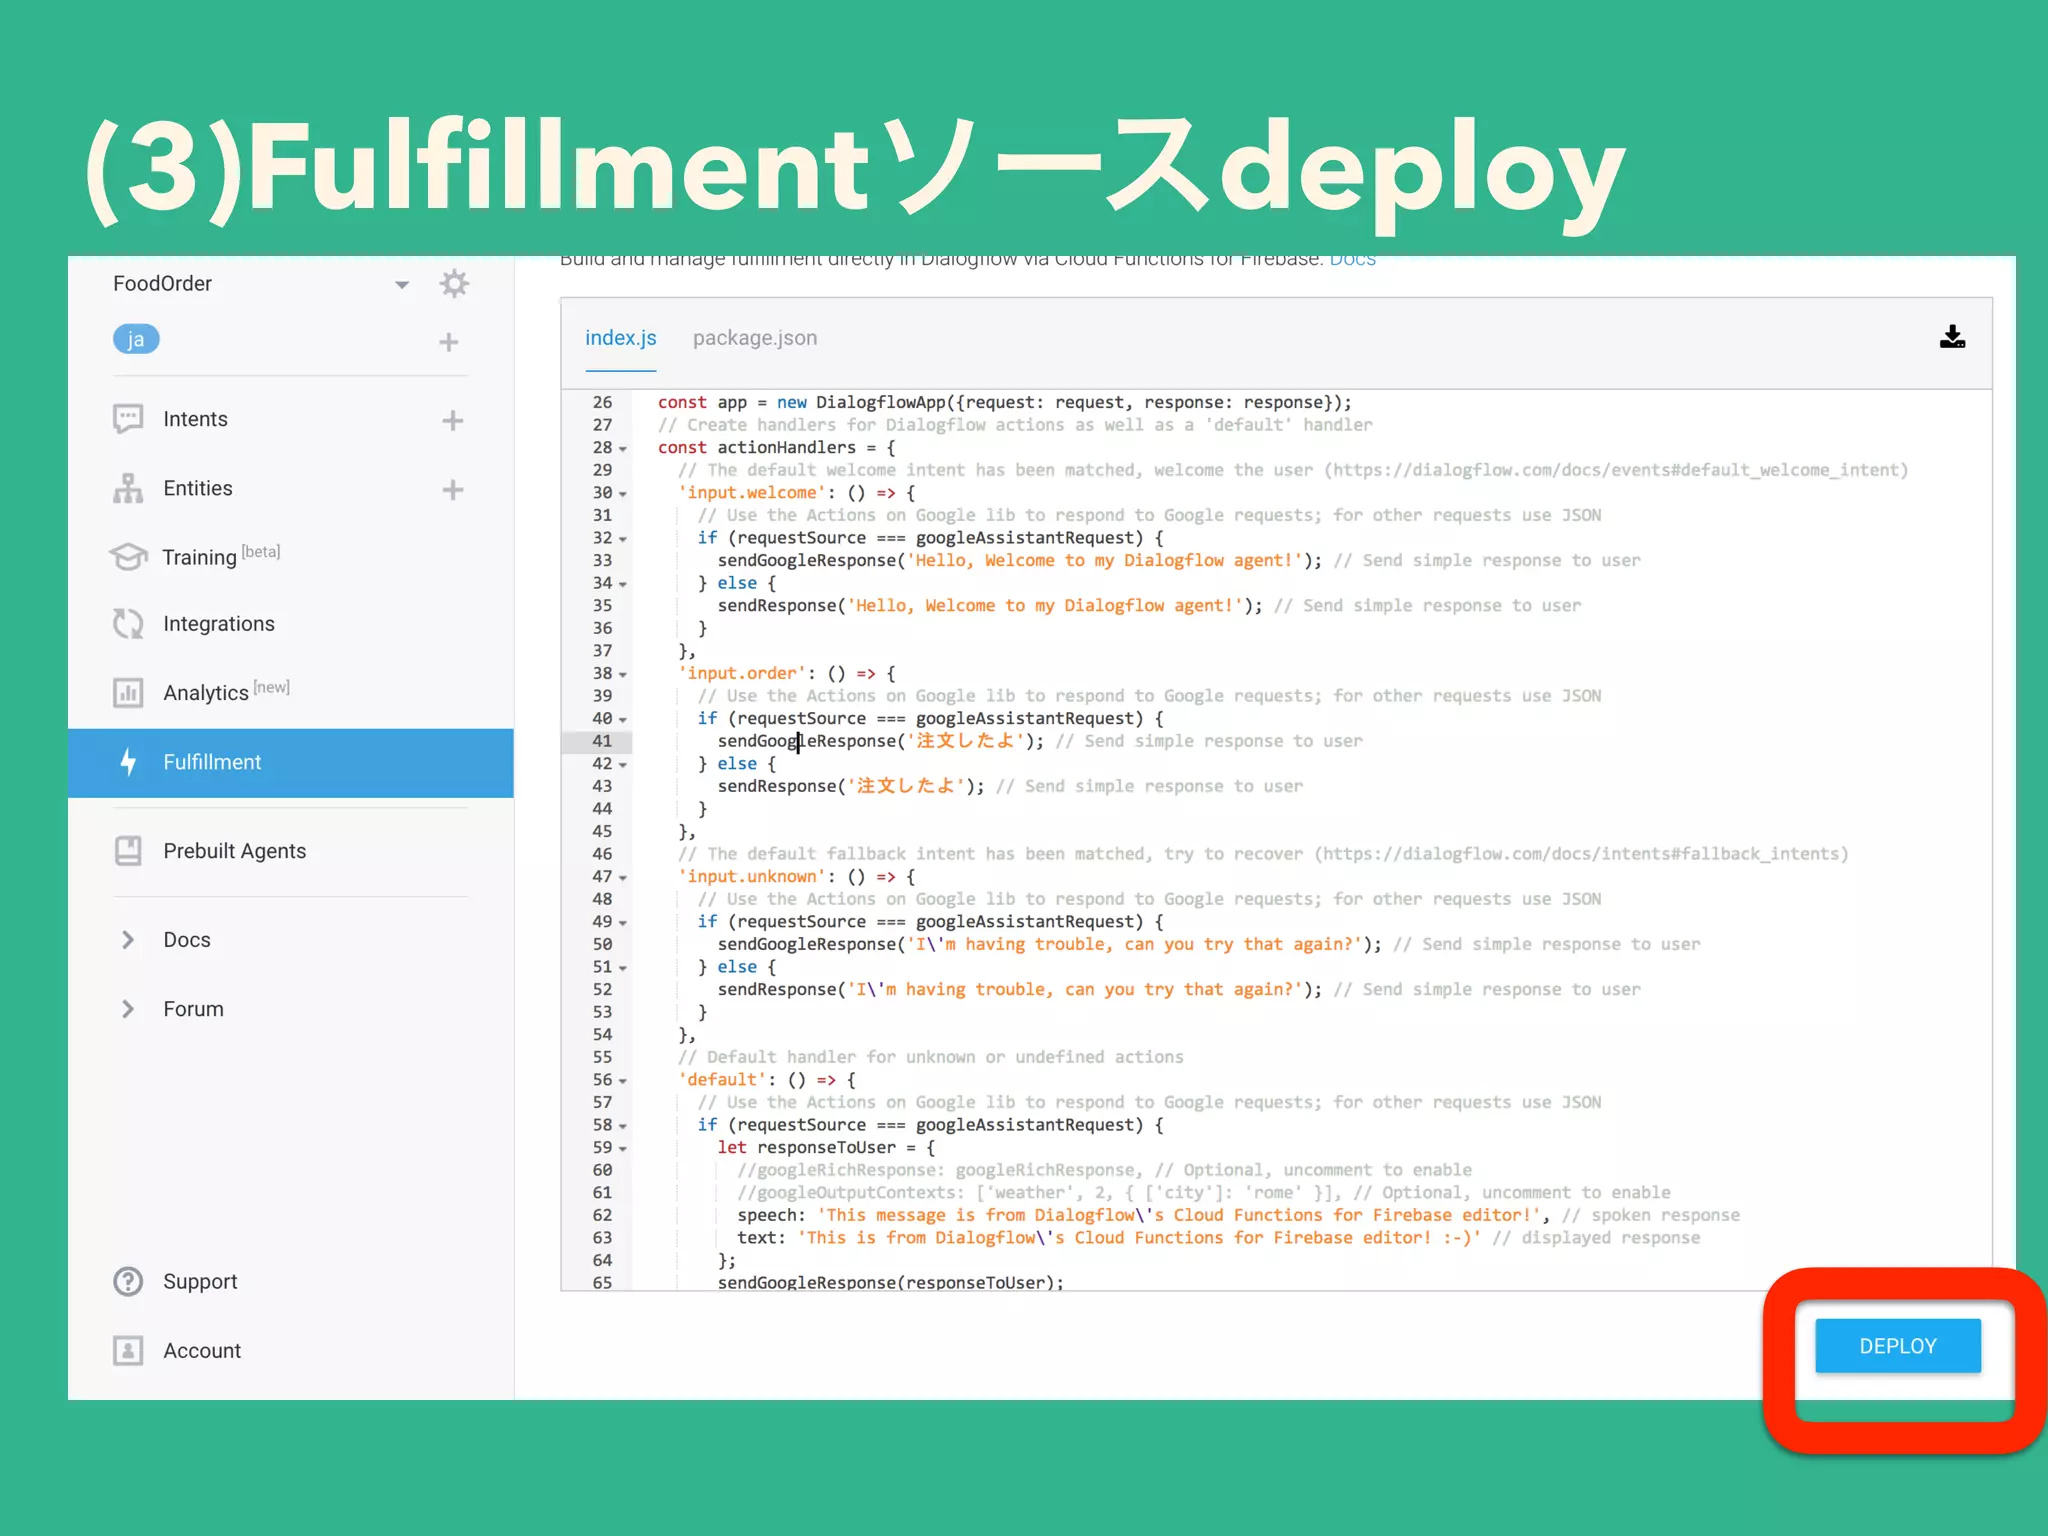
Task: Collapse code fold at line 28
Action: [623, 449]
